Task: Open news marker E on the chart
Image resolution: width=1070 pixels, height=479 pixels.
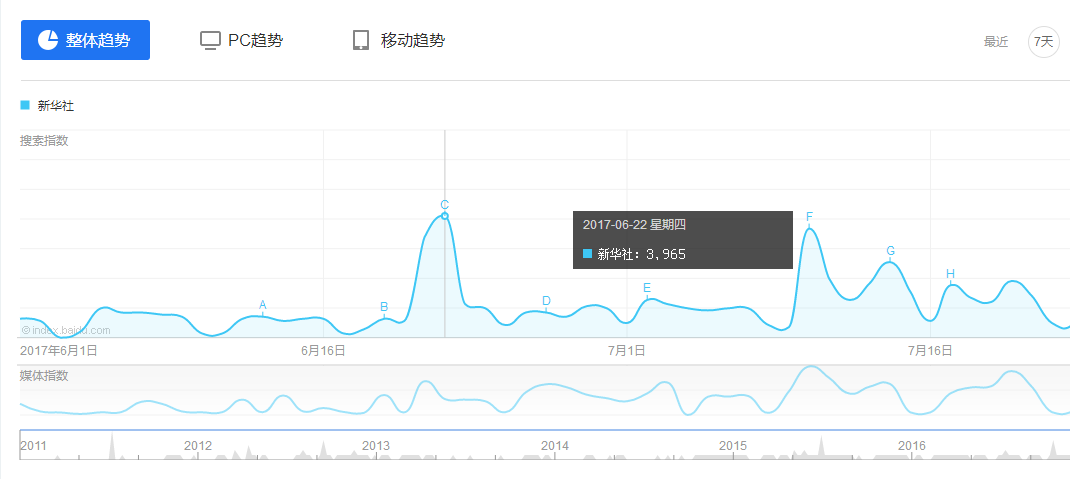Action: (x=647, y=288)
